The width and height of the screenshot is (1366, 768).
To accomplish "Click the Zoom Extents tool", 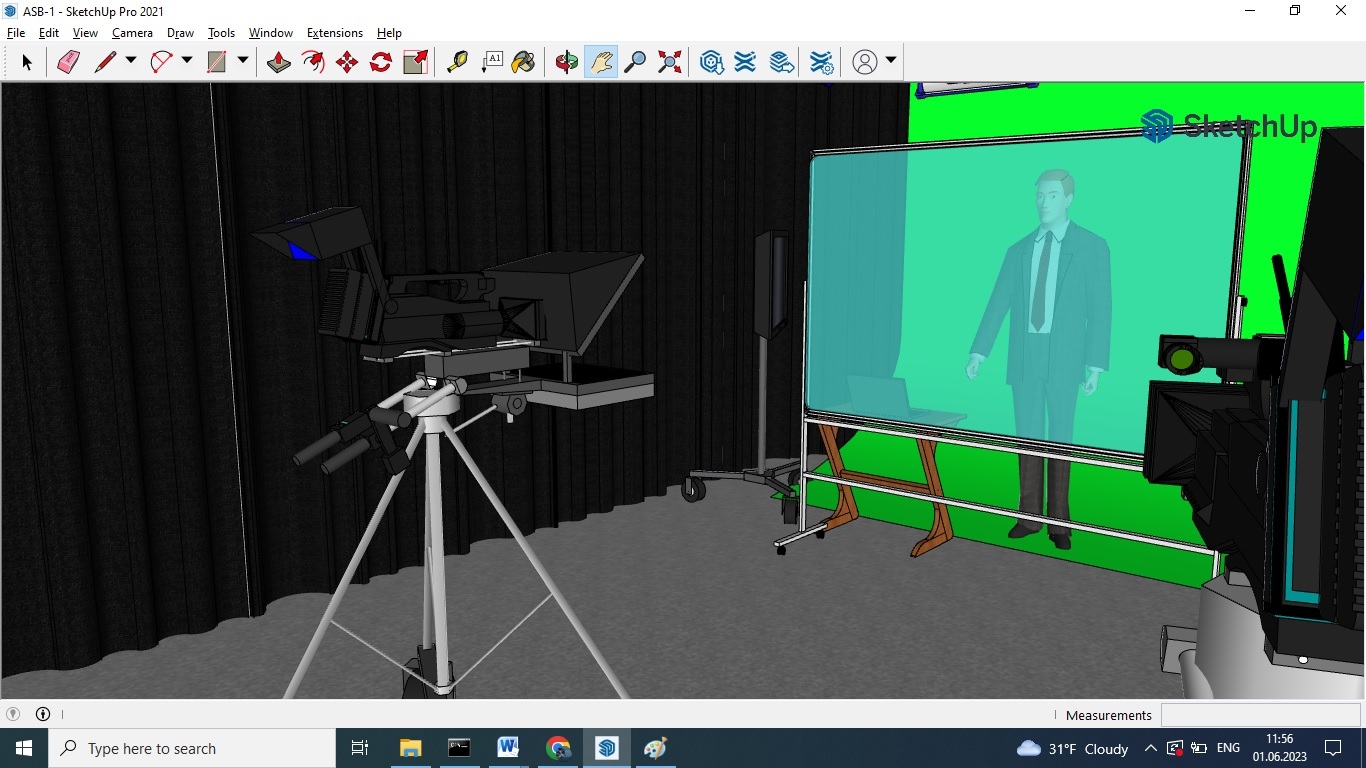I will tap(670, 62).
